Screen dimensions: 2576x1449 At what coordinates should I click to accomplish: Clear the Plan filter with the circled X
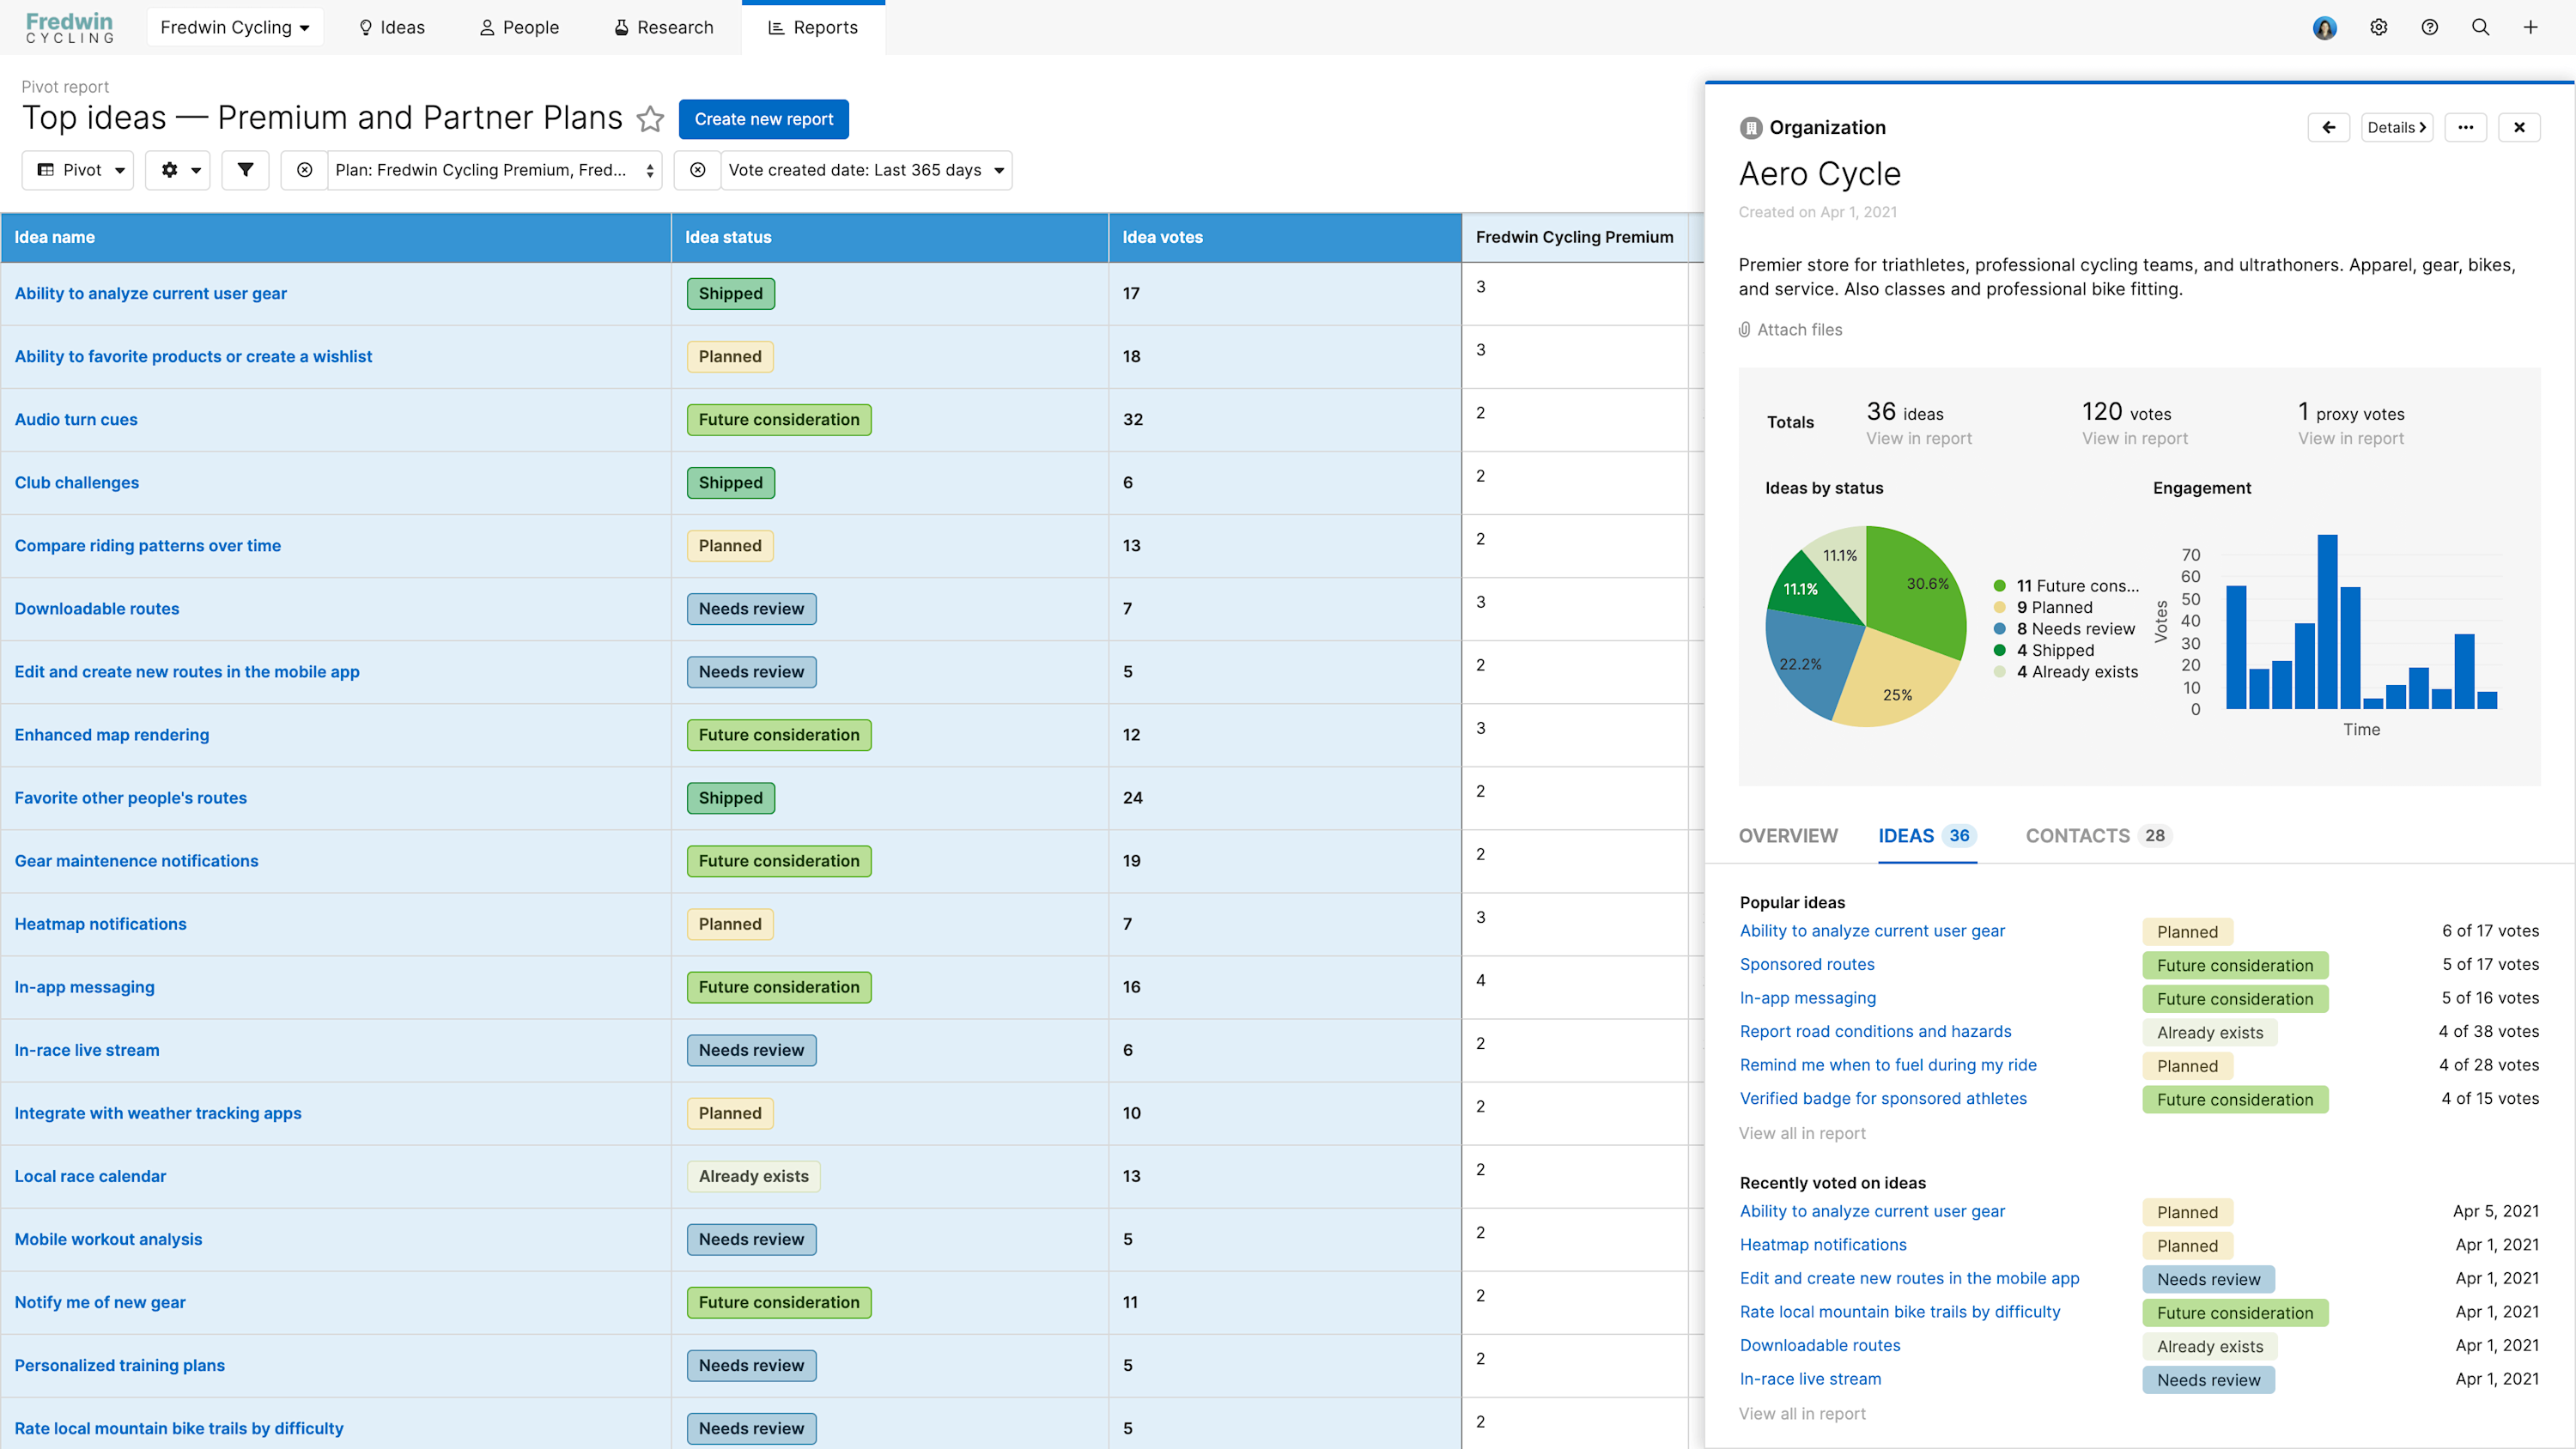(304, 170)
